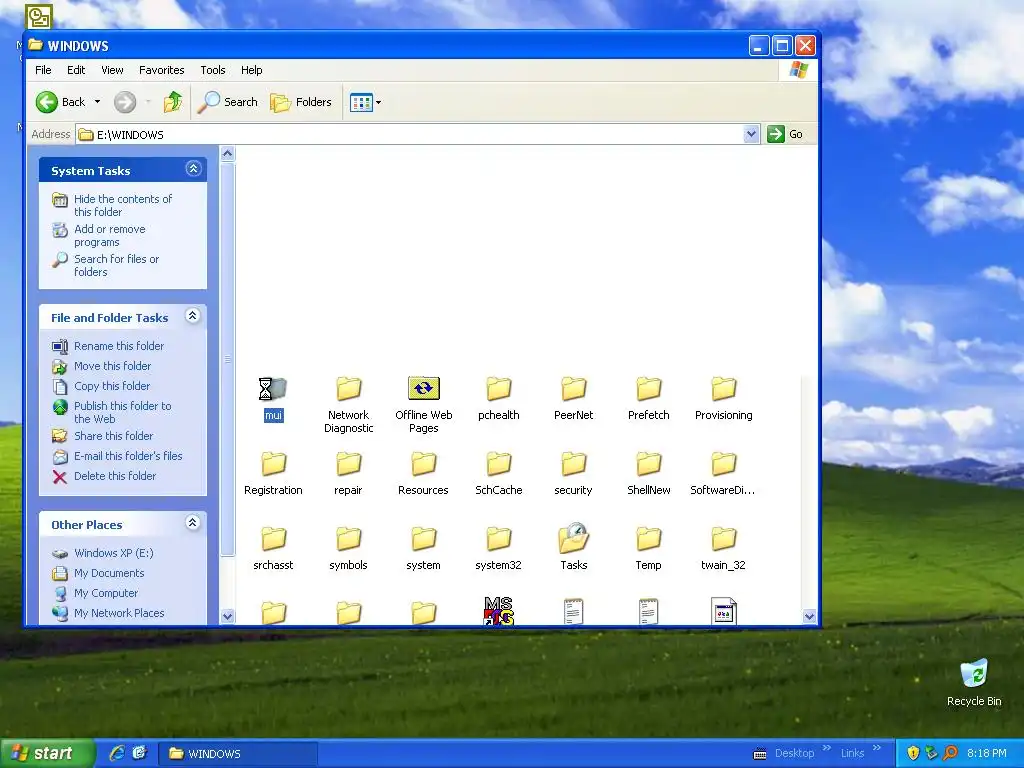Toggle the Folders pane button
The width and height of the screenshot is (1024, 768).
pos(301,102)
